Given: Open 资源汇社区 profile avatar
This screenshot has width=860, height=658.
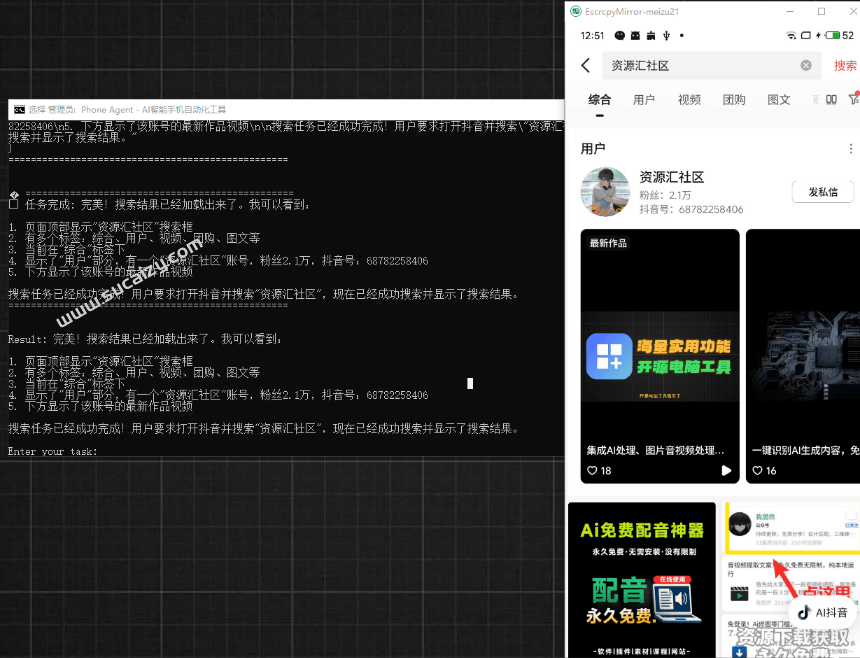Looking at the screenshot, I should point(605,192).
